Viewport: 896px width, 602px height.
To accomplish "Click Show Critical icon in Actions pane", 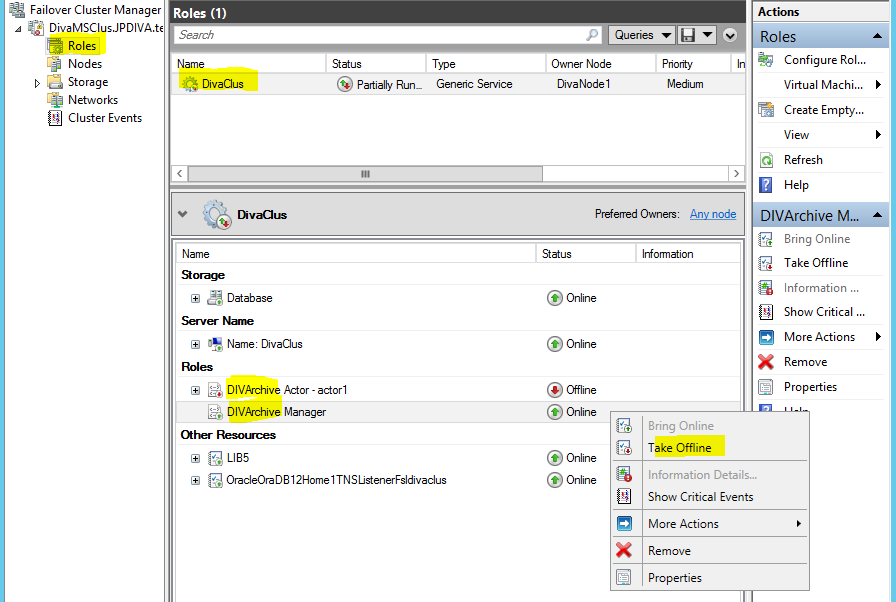I will tap(766, 312).
